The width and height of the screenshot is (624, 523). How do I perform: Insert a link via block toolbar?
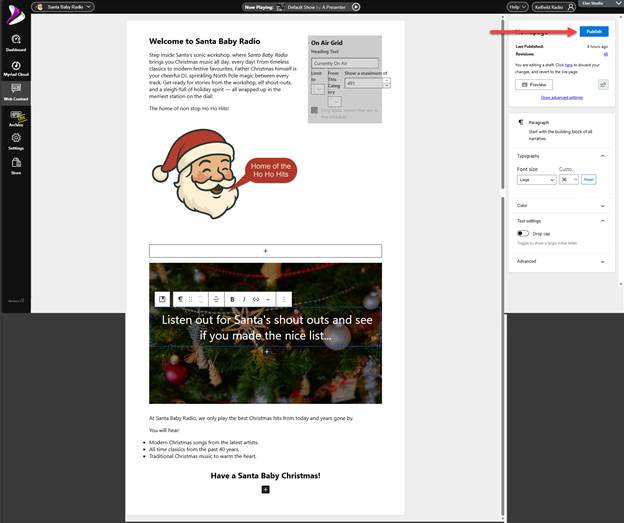[x=256, y=299]
